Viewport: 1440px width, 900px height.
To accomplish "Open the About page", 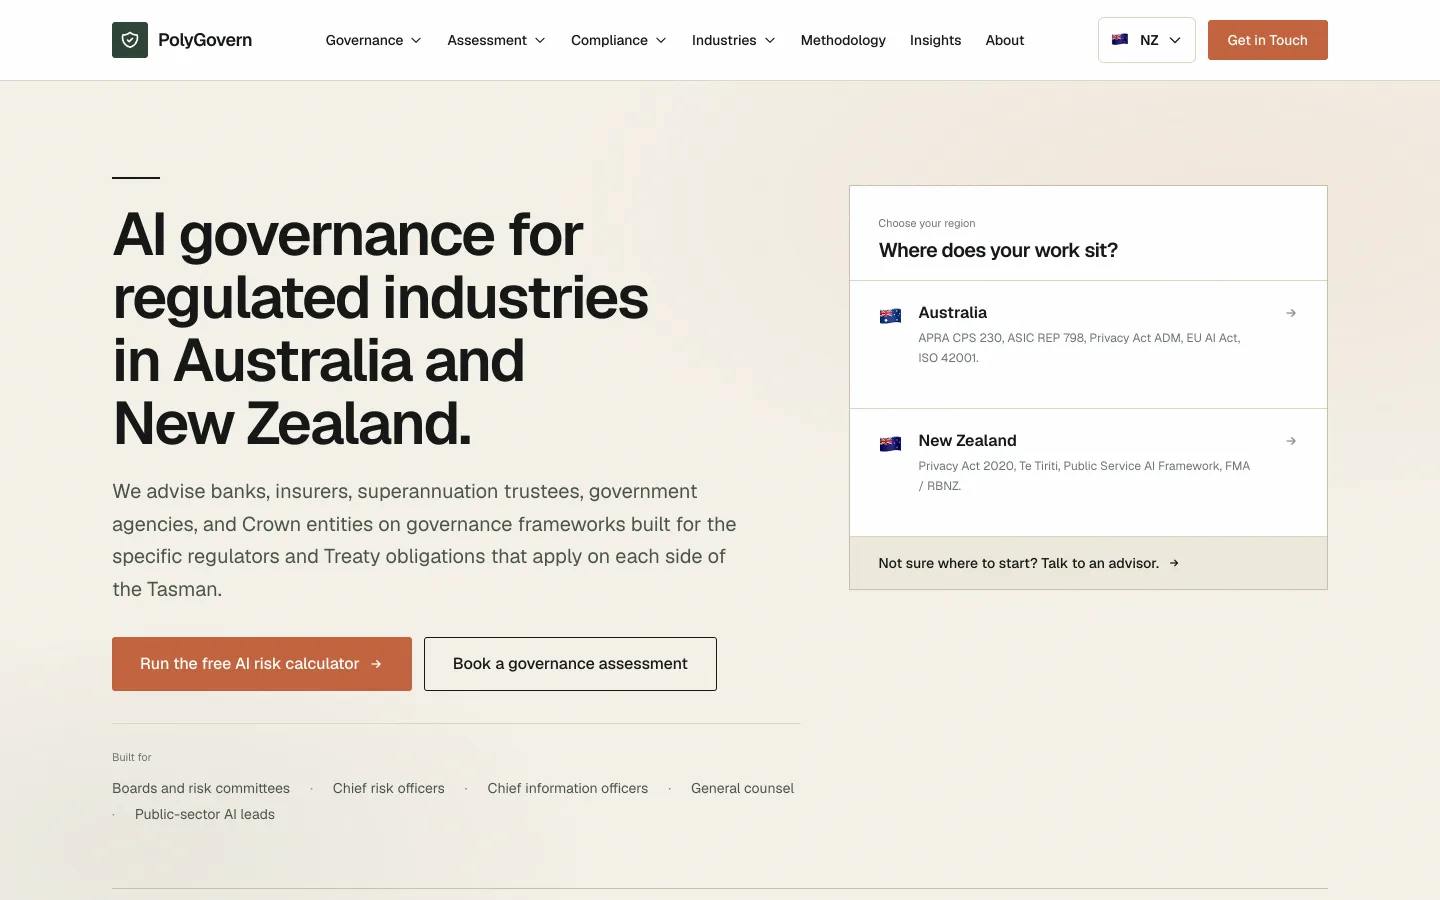I will pyautogui.click(x=1005, y=40).
